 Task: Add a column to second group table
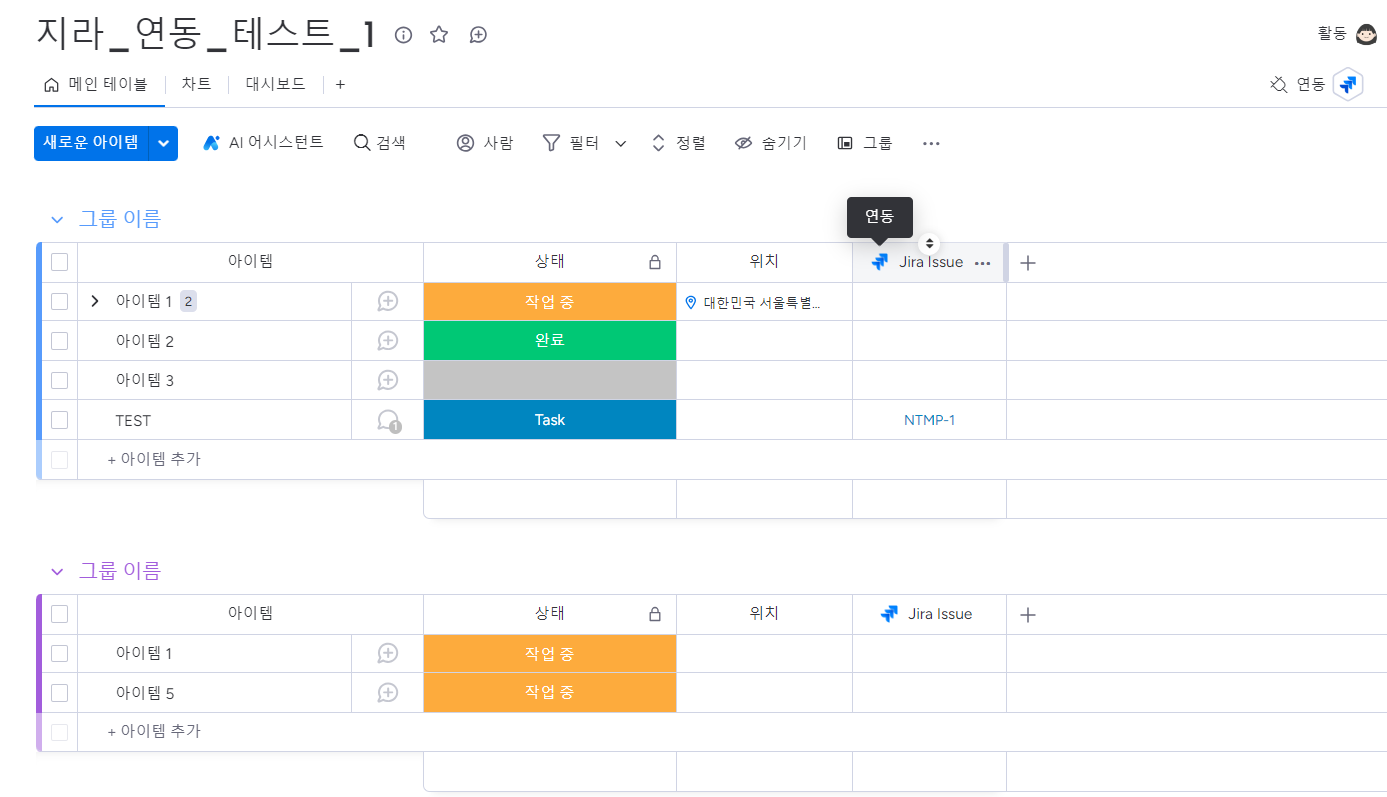coord(1027,614)
